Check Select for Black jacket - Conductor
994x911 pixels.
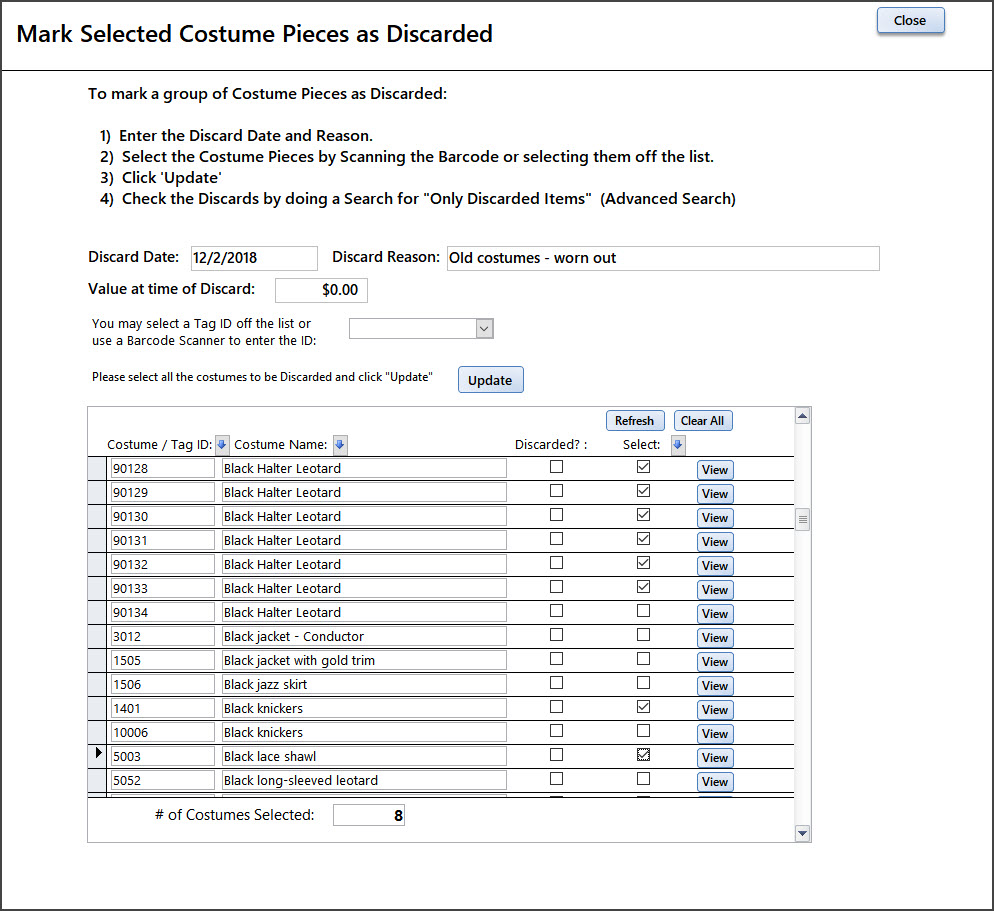pyautogui.click(x=643, y=635)
